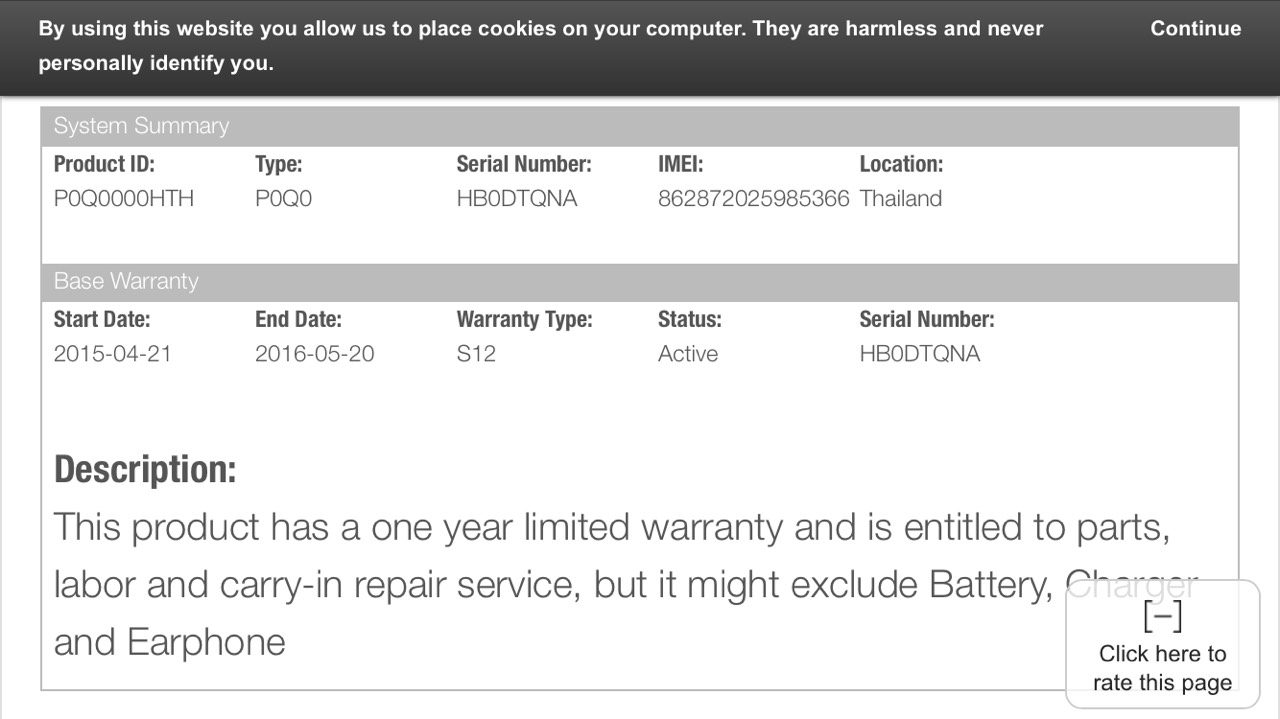The height and width of the screenshot is (719, 1280).
Task: Click the word 'Earphone' in the description
Action: (206, 642)
